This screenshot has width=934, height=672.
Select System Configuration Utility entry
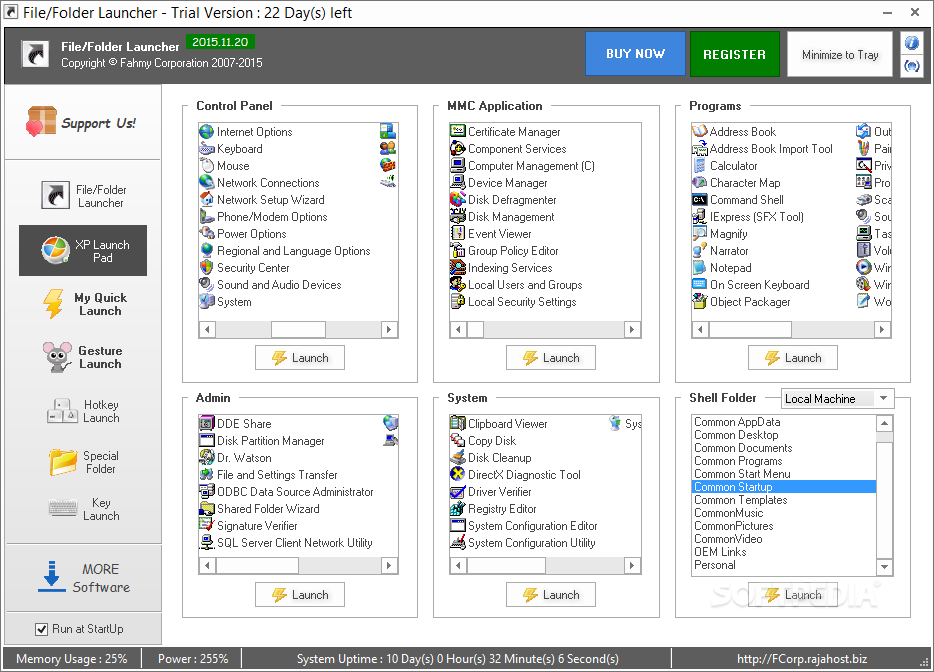point(531,543)
